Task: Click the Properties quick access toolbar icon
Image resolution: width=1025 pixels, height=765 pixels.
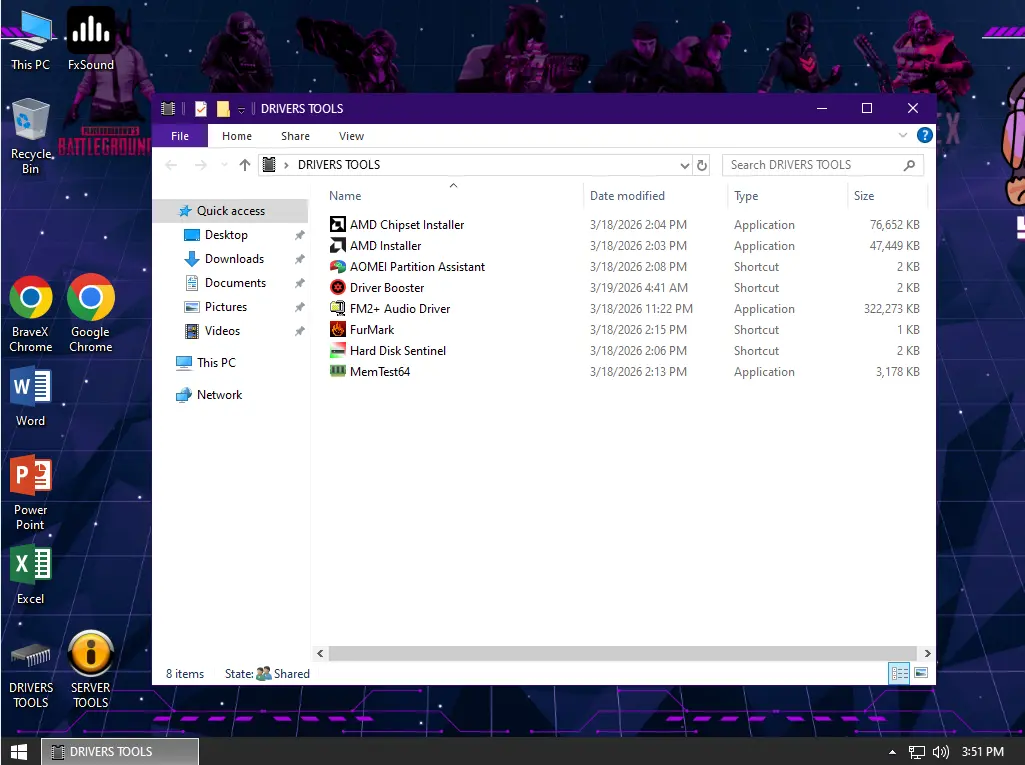Action: [201, 109]
